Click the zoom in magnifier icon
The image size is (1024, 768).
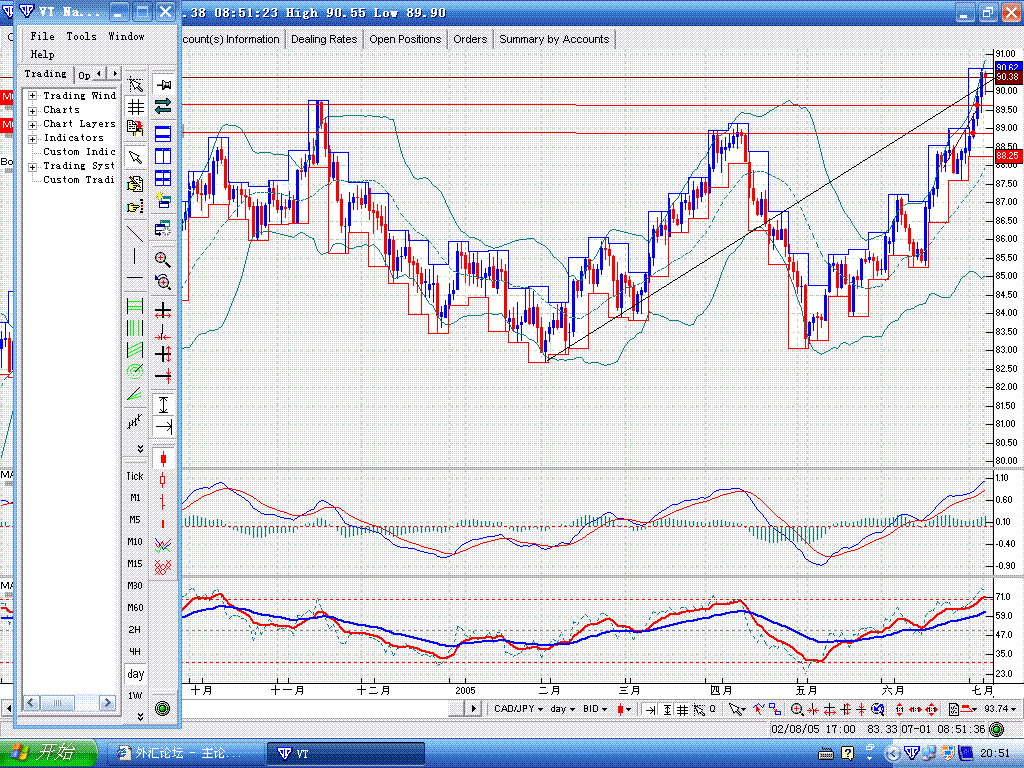(163, 259)
